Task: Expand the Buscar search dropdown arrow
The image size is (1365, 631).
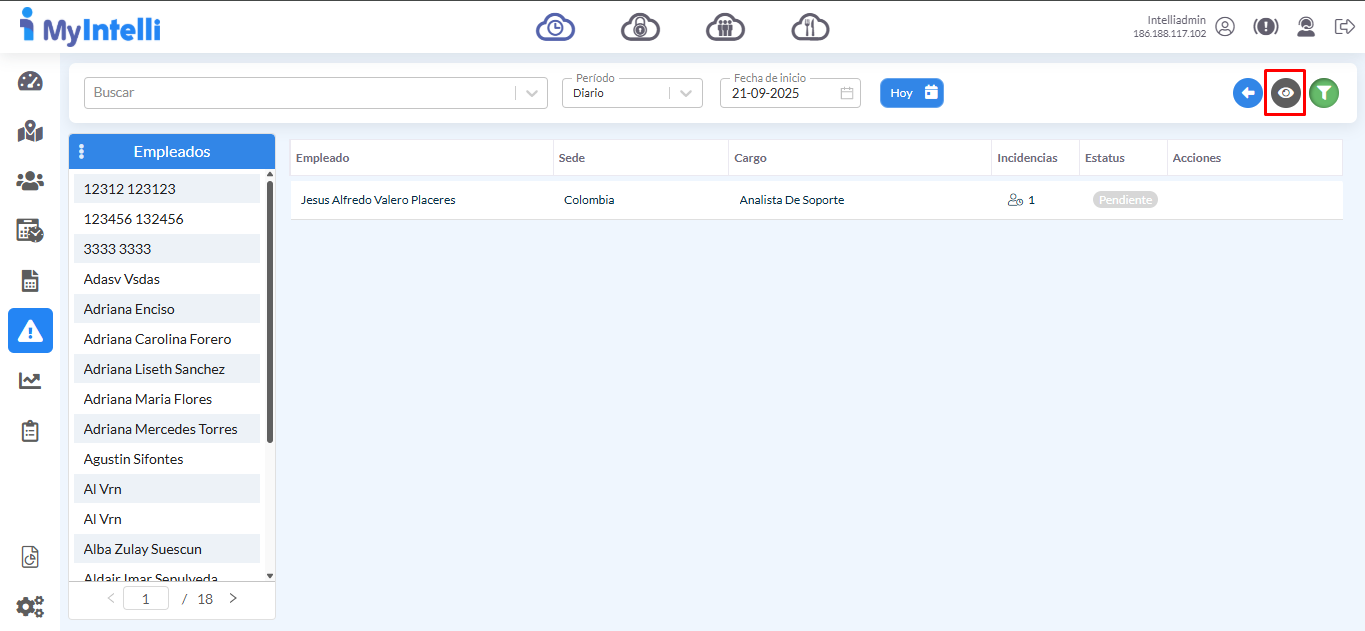Action: point(532,93)
